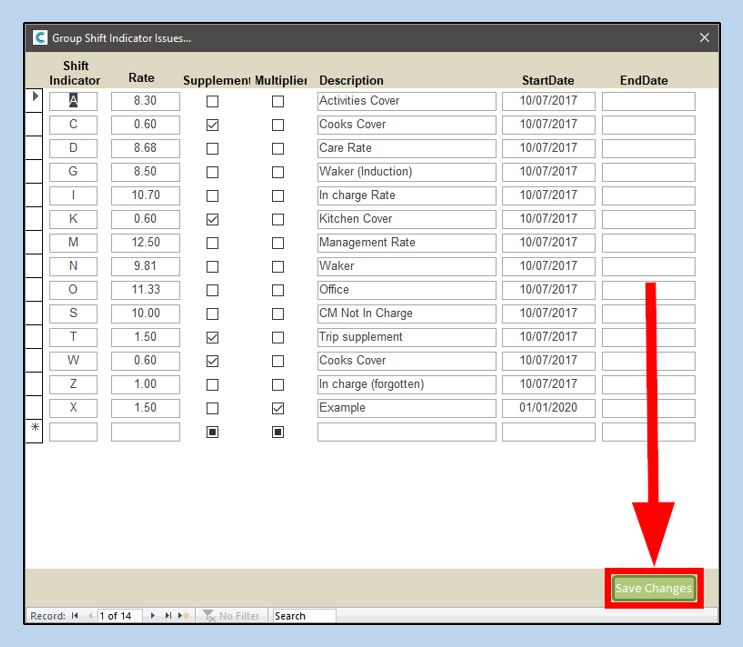This screenshot has width=743, height=647.
Task: Uncheck Multiplier checkbox for Example row
Action: click(278, 408)
